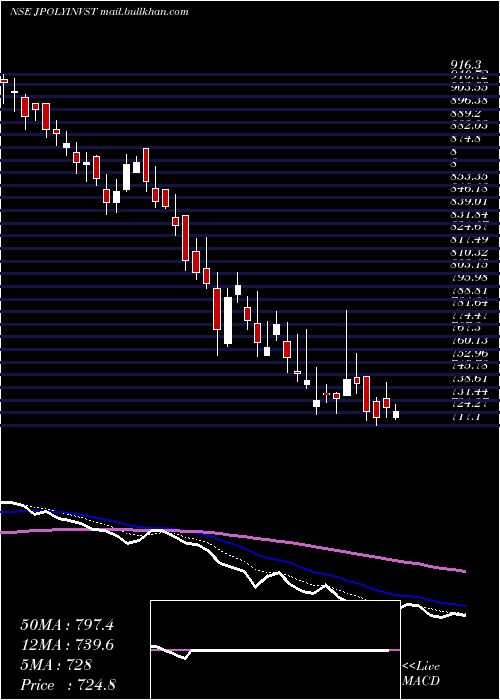Click the 5MA : 728 readout

click(56, 665)
